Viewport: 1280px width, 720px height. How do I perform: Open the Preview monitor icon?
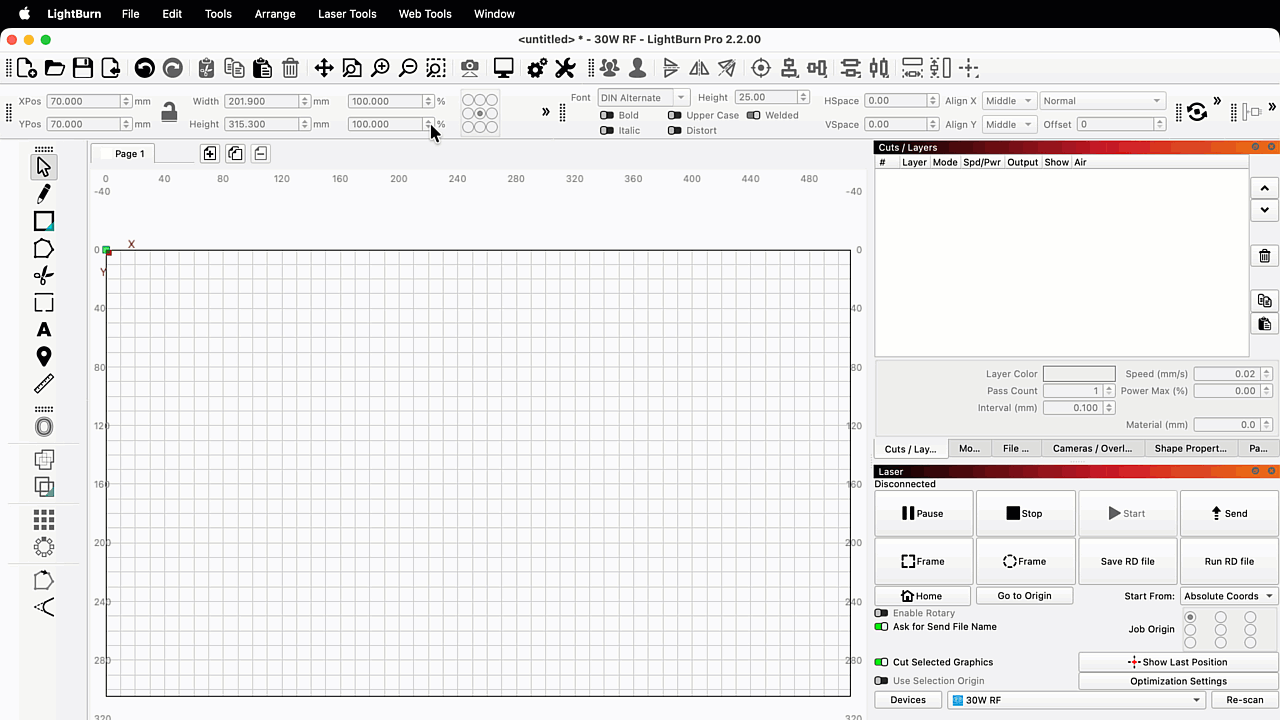tap(504, 68)
